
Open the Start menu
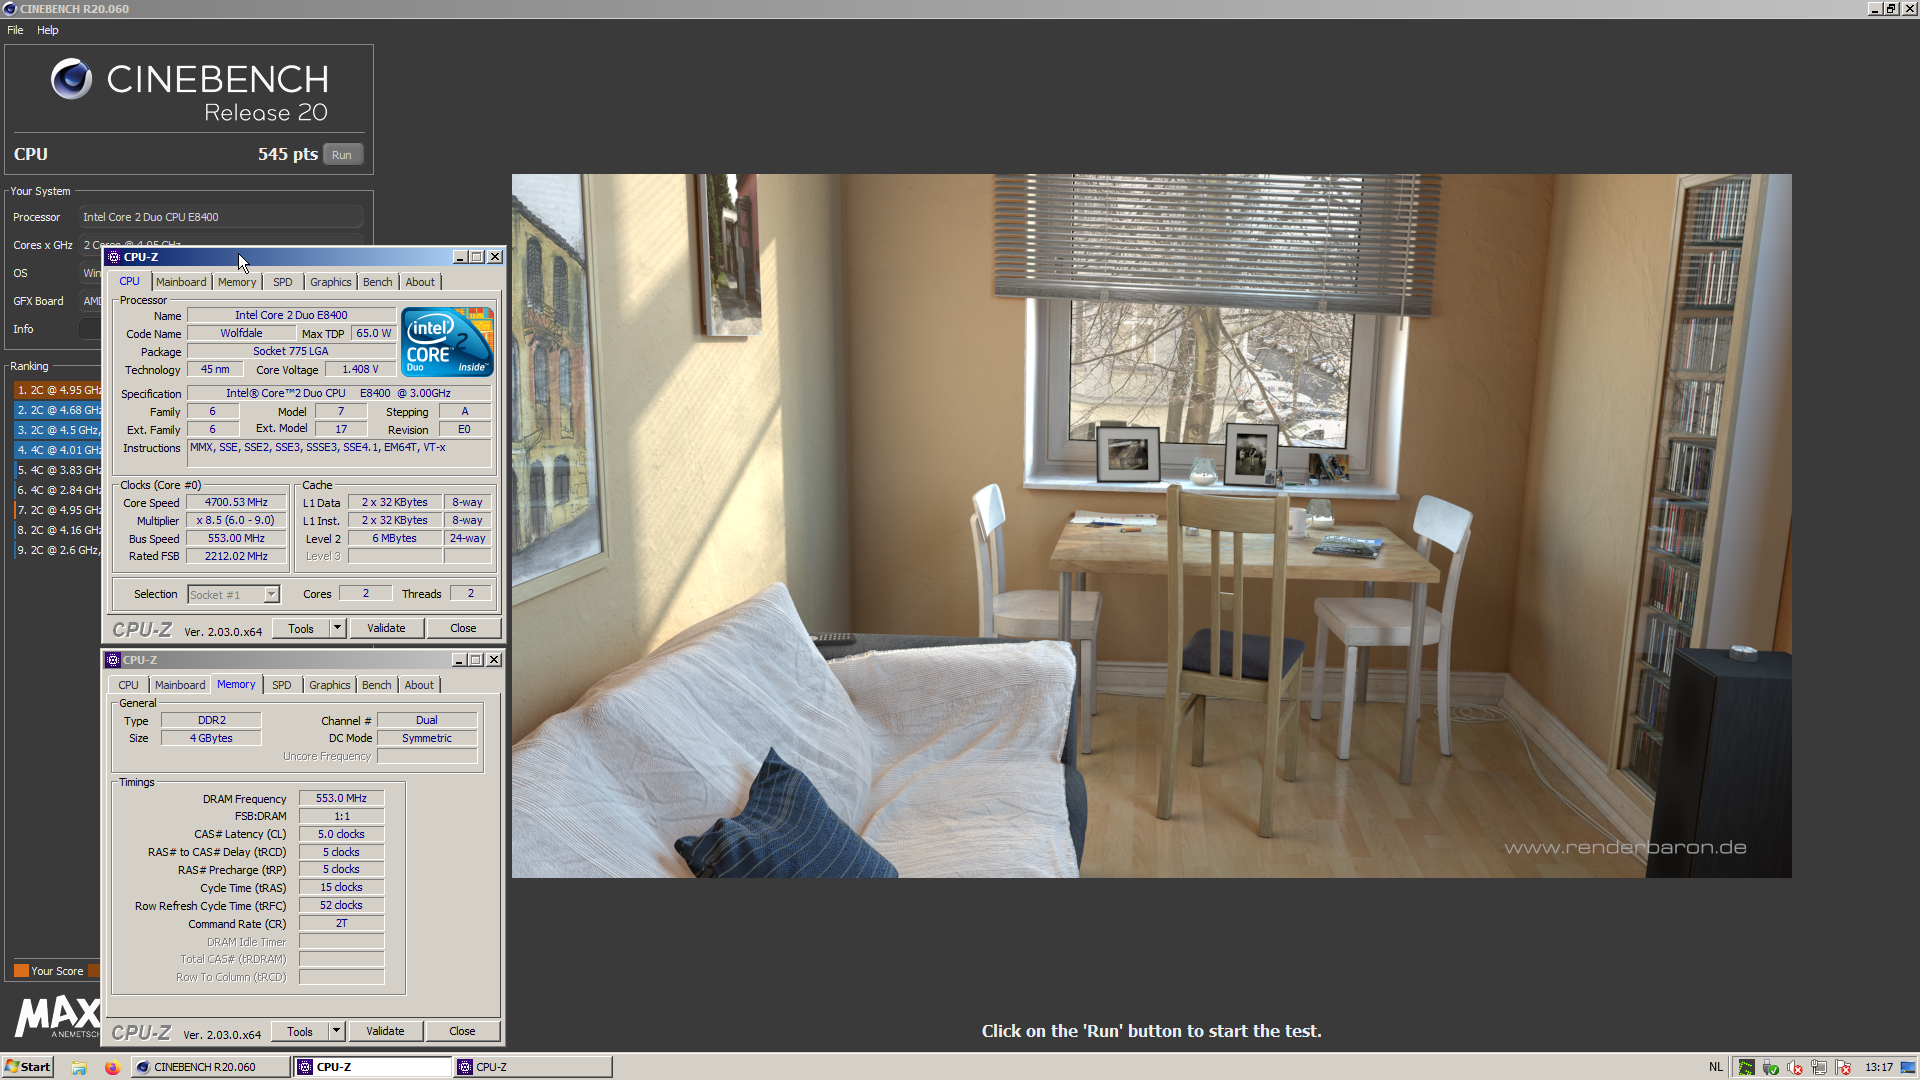(28, 1067)
